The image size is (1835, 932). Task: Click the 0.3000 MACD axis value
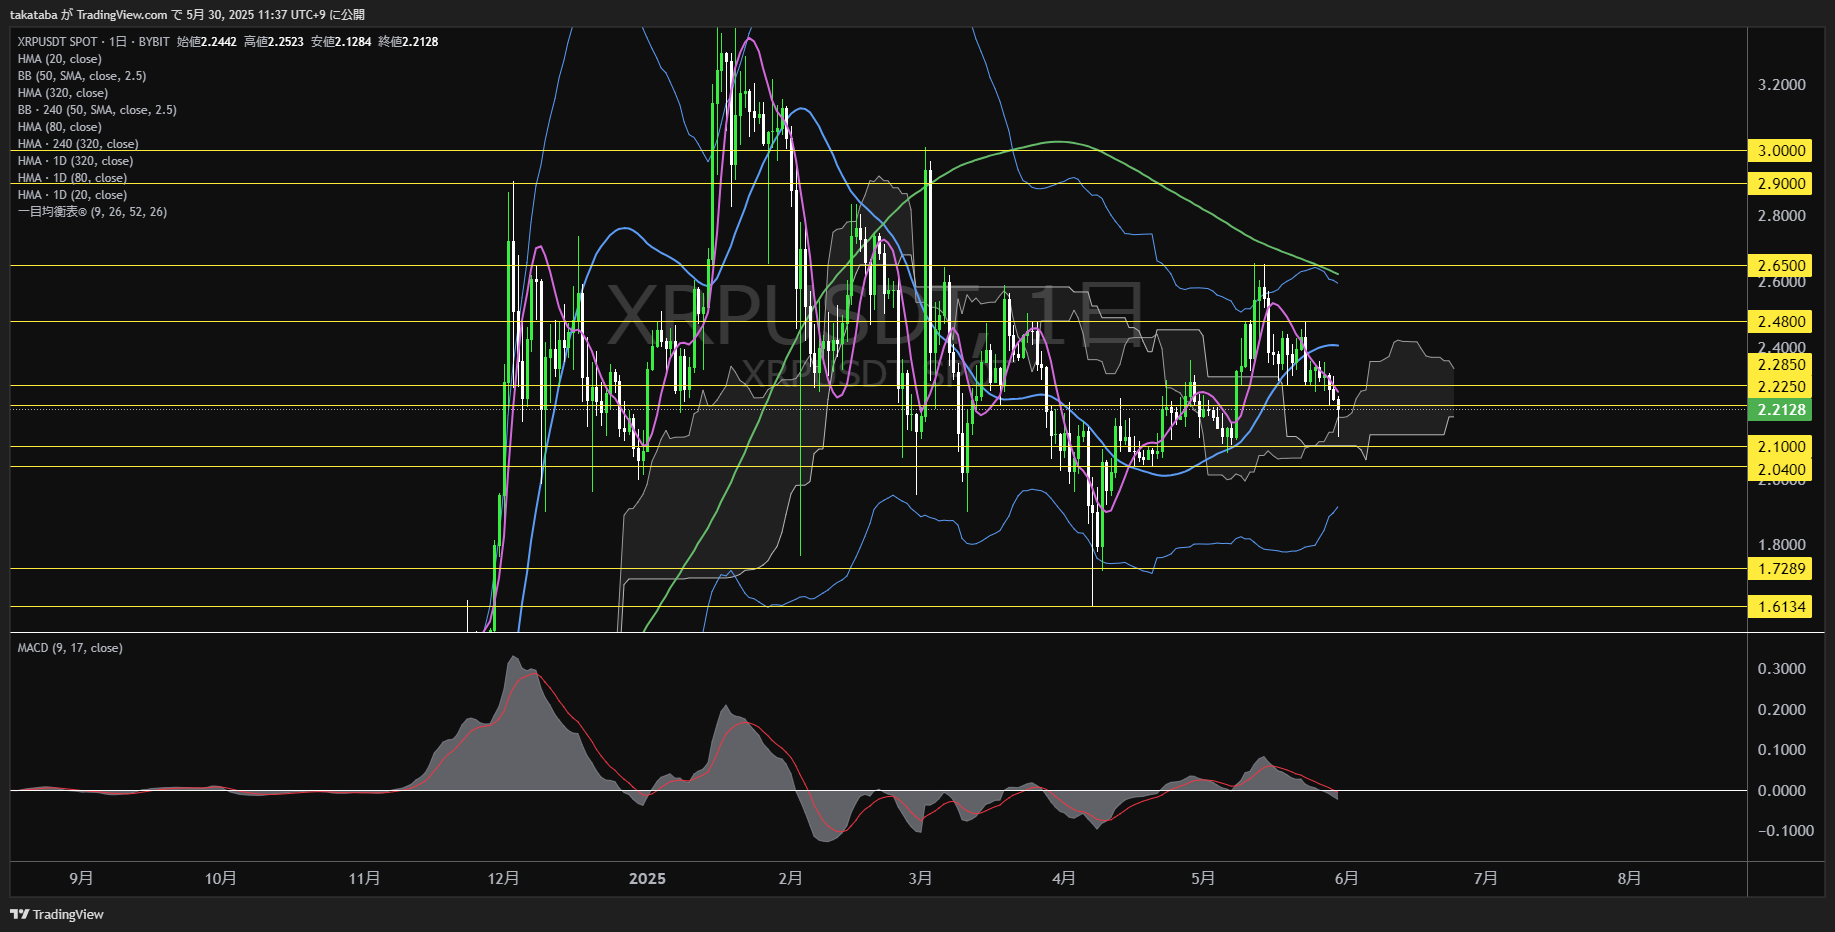[1782, 669]
